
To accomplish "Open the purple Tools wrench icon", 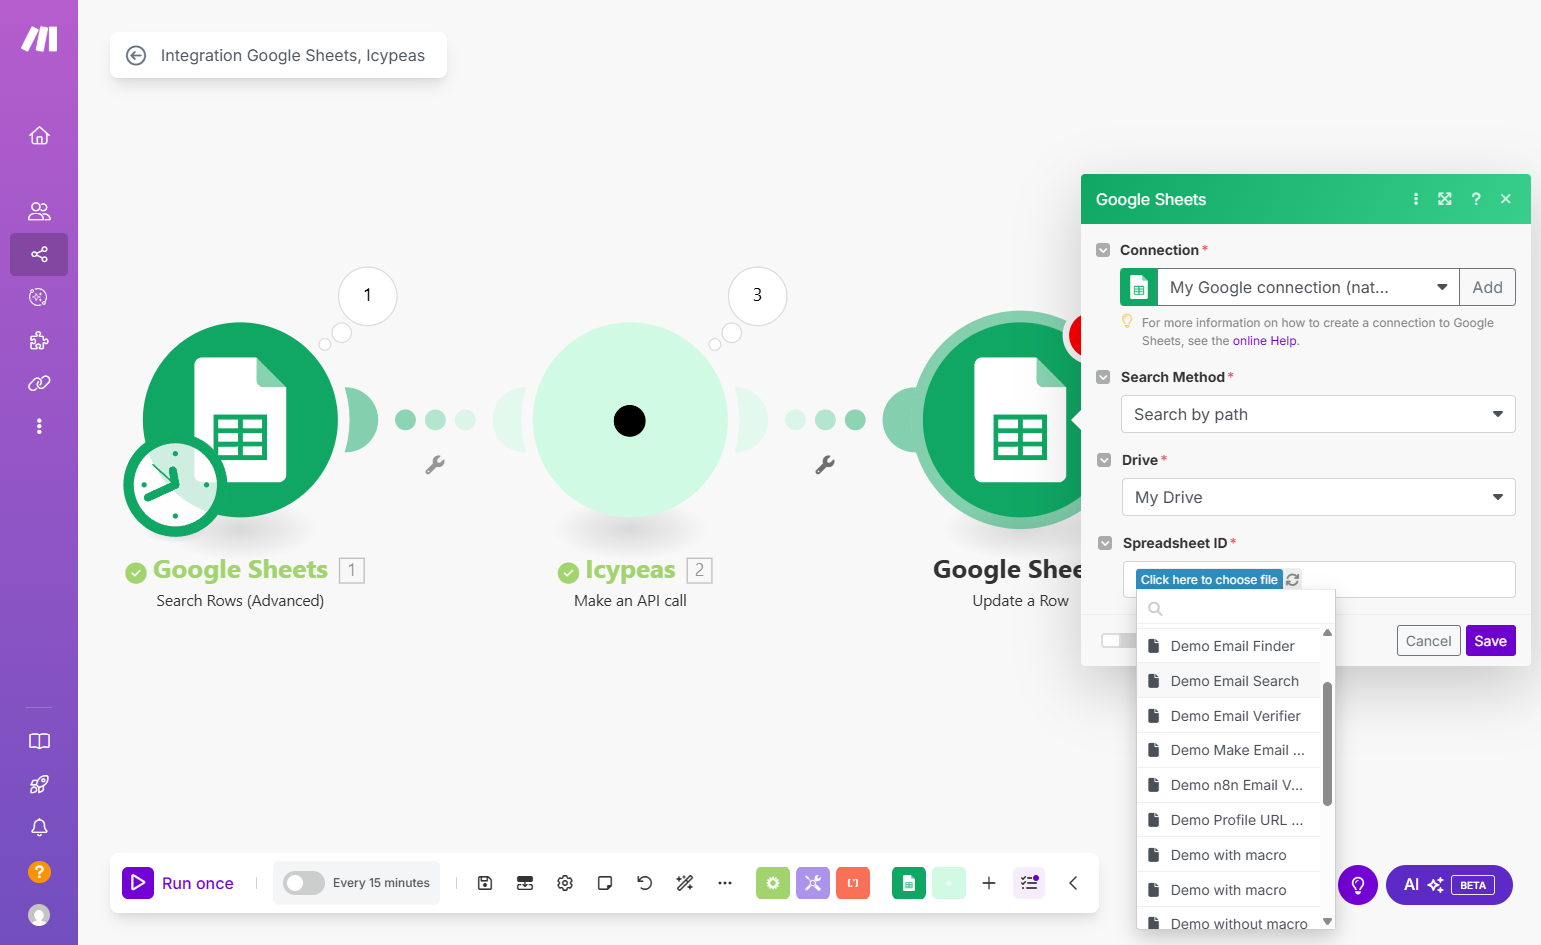I will click(x=813, y=883).
